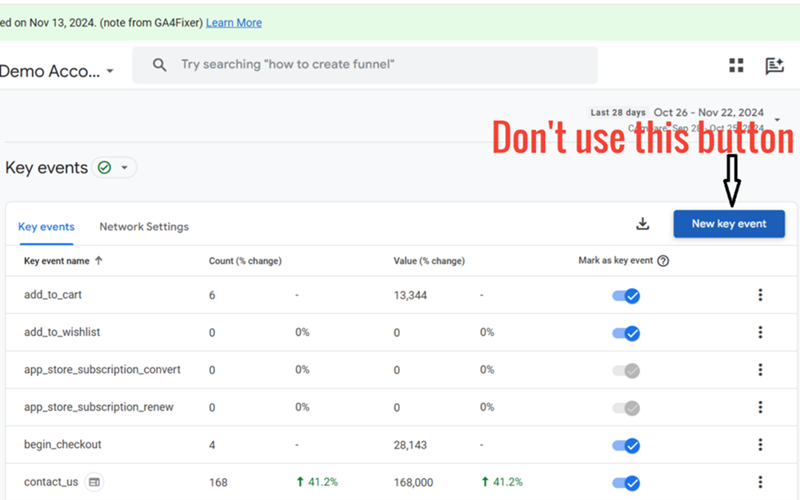
Task: Click the 28,143 value cell
Action: click(410, 445)
